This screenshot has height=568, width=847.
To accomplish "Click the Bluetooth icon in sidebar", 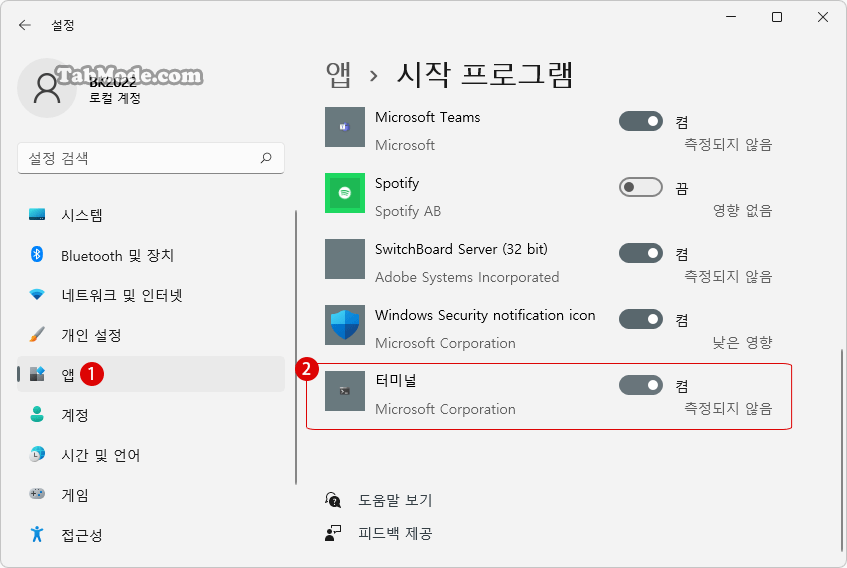I will click(x=37, y=254).
